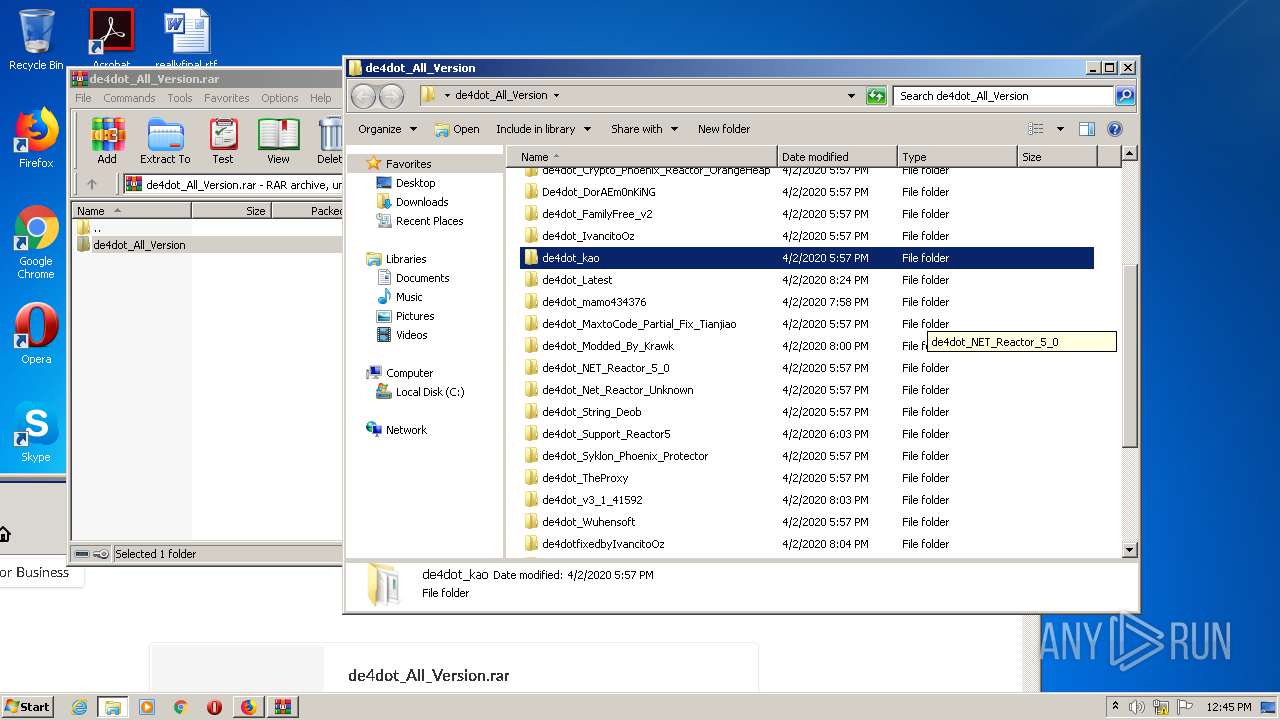Open Recycle Bin desktop icon
This screenshot has width=1280, height=720.
(x=36, y=40)
